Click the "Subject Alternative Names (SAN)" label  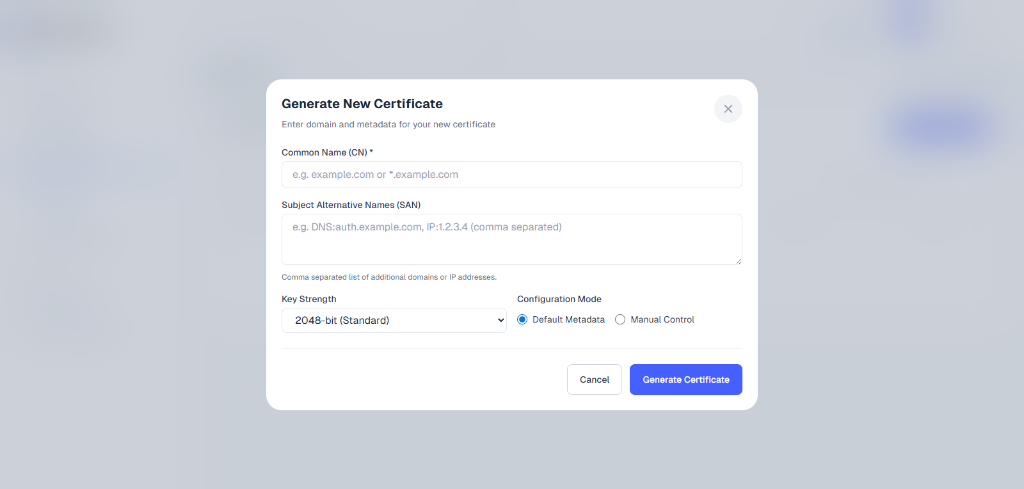351,205
